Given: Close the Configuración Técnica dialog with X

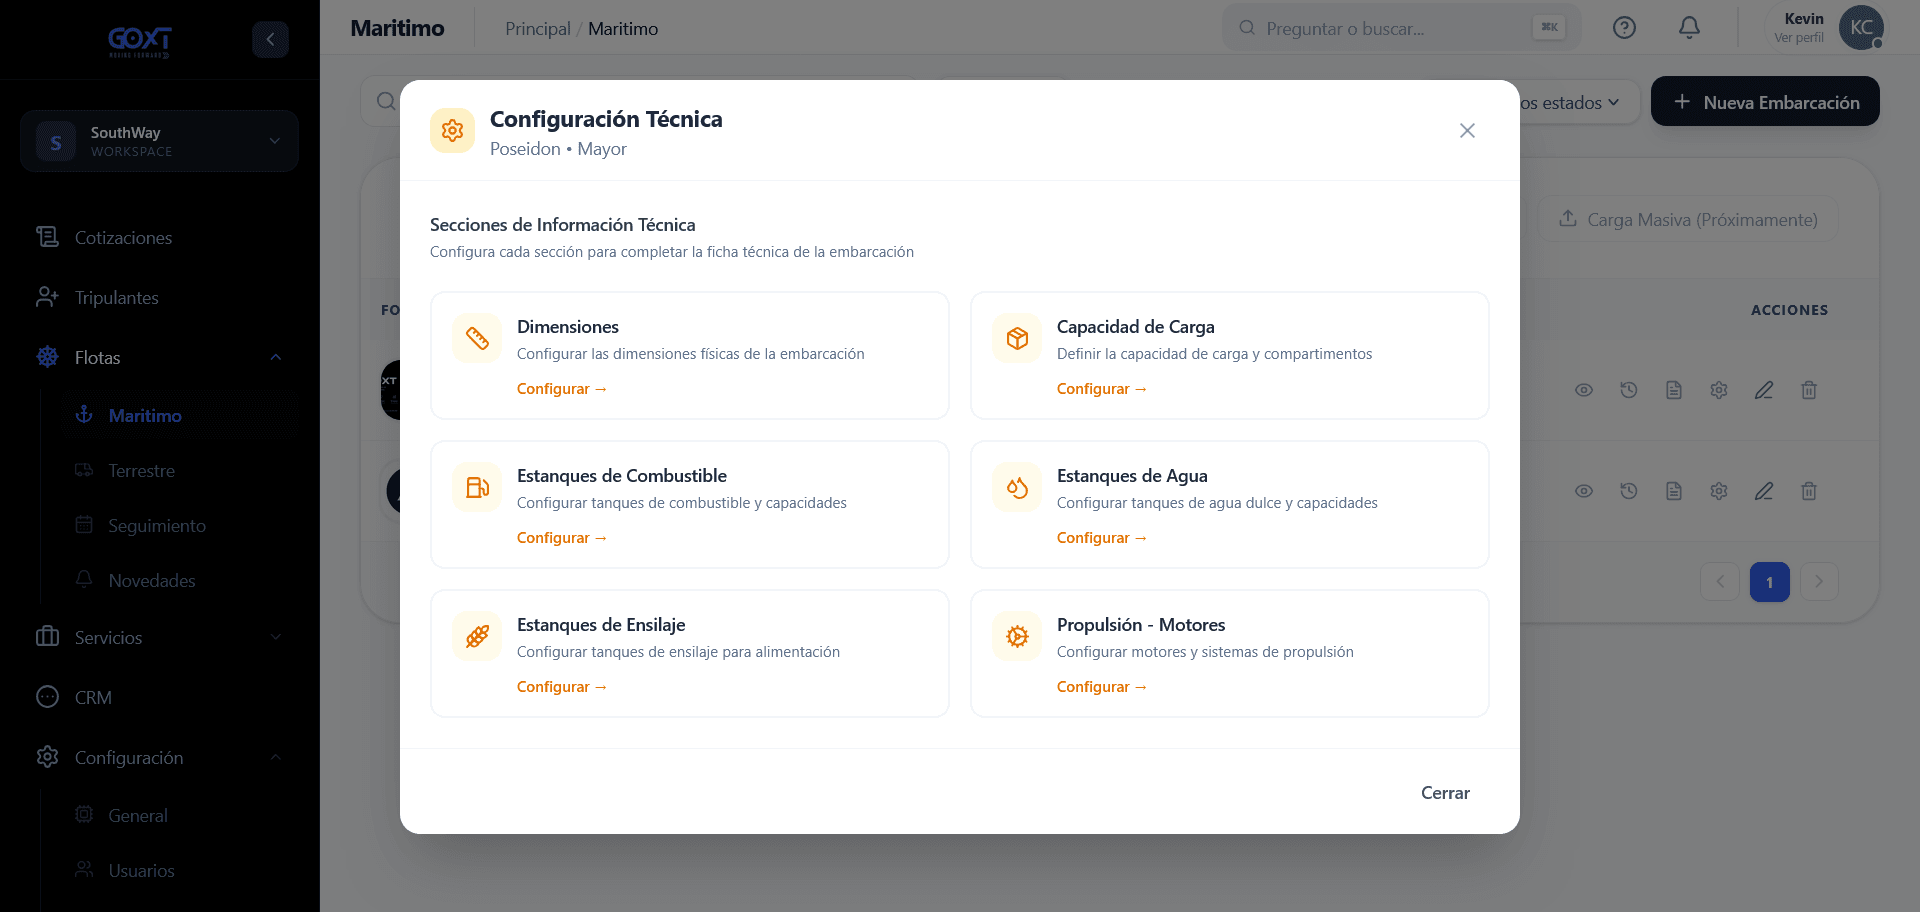Looking at the screenshot, I should pos(1467,131).
